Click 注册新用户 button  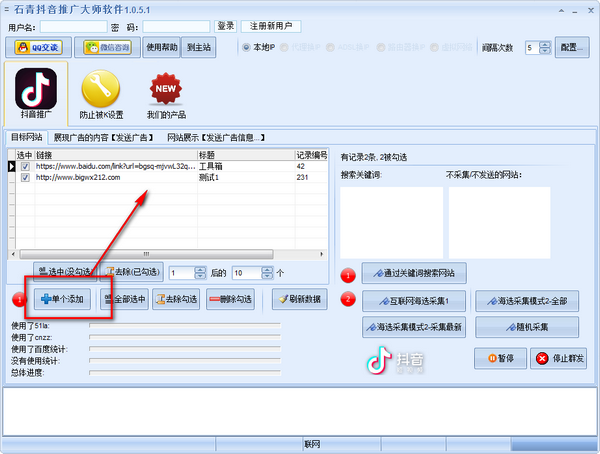click(x=271, y=26)
